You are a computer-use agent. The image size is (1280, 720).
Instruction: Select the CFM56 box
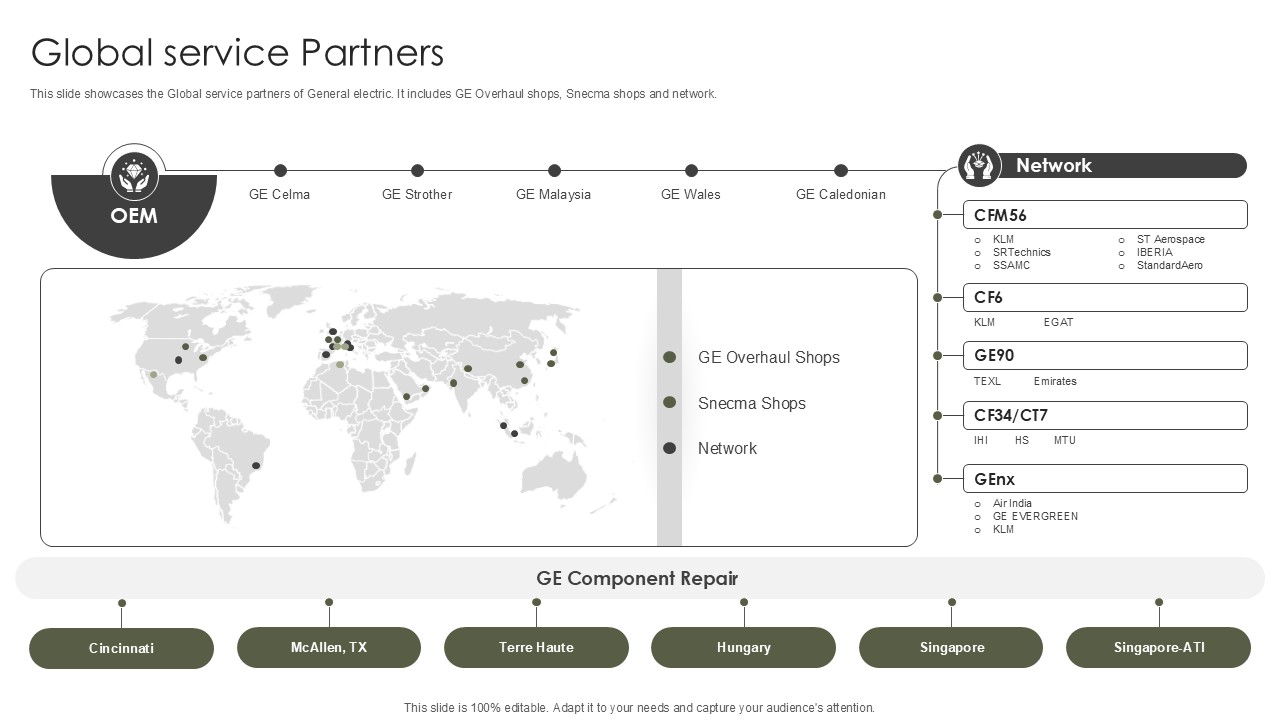coord(1105,215)
